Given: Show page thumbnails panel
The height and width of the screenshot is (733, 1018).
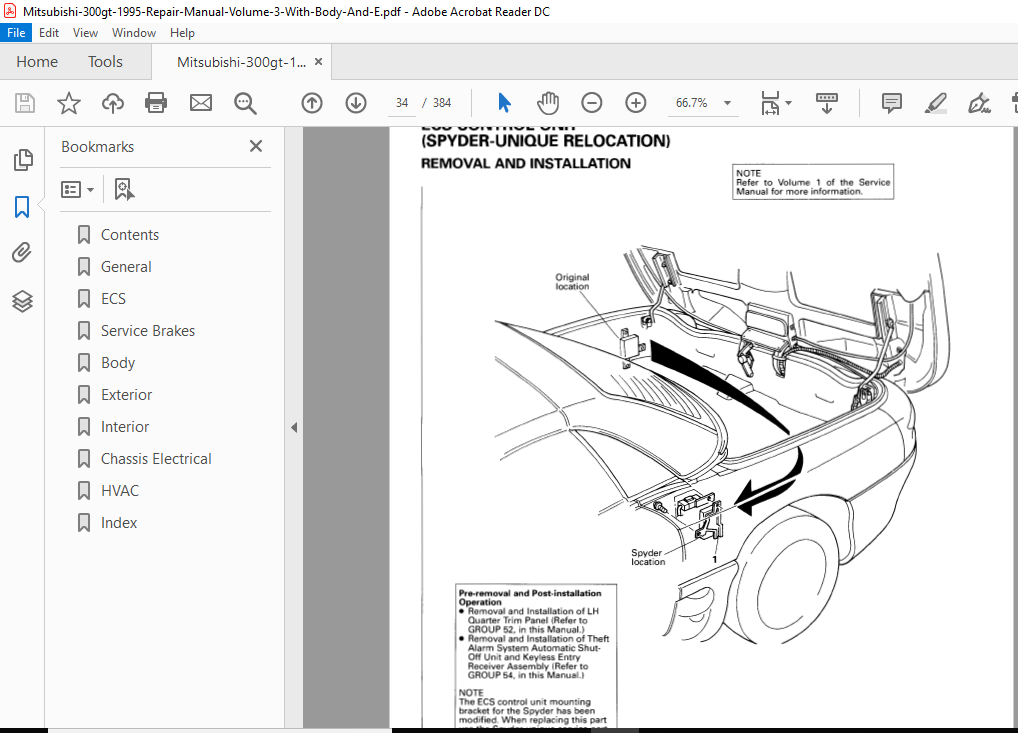Looking at the screenshot, I should 23,160.
